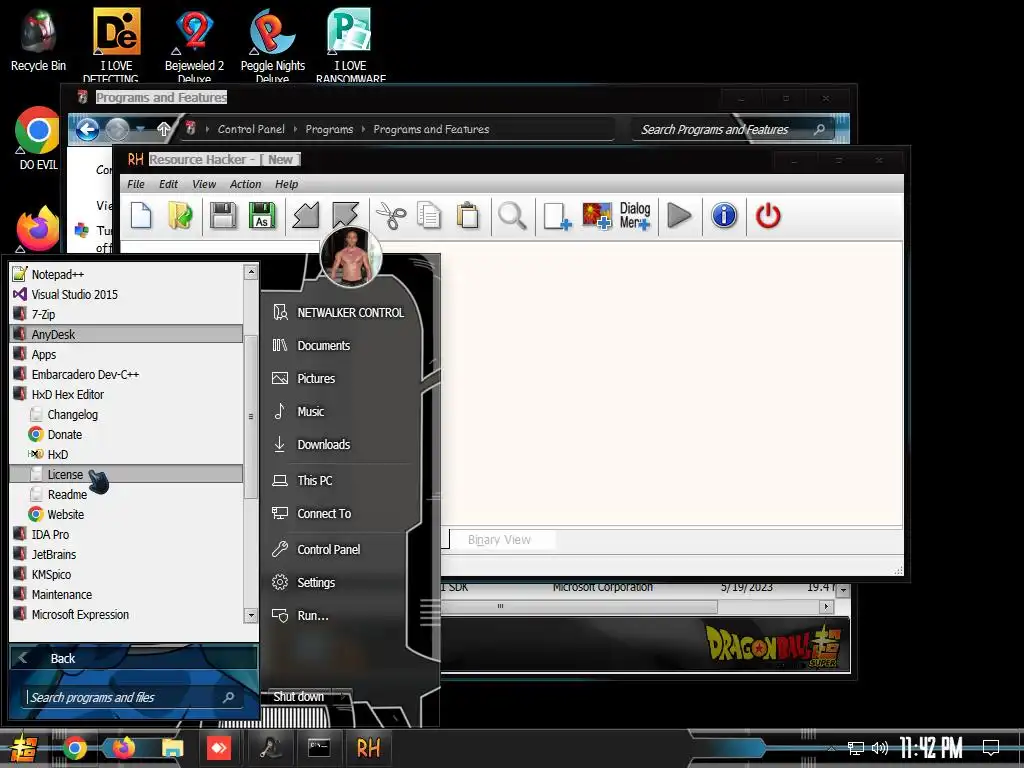
Task: Expand Microsoft Expression folder
Action: pyautogui.click(x=127, y=615)
